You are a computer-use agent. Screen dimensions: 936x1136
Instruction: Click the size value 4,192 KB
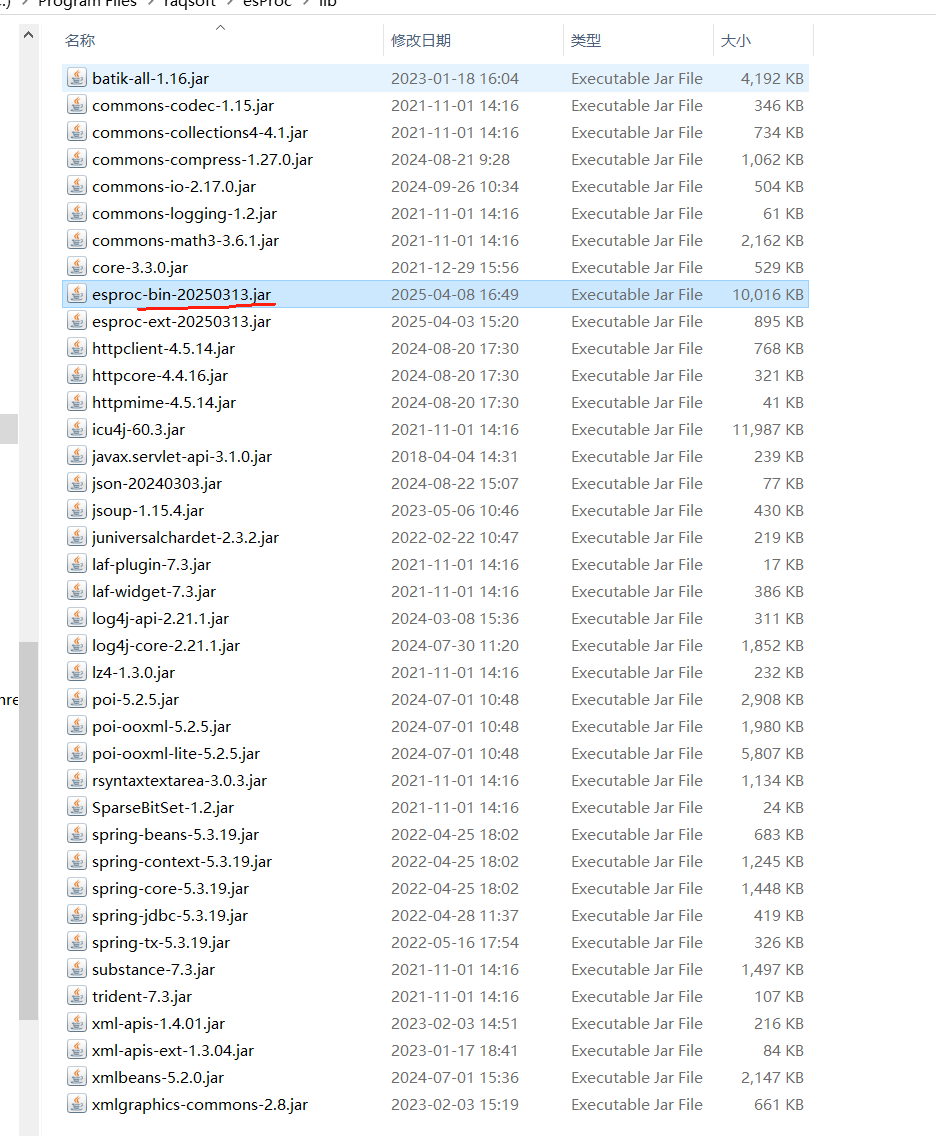click(772, 78)
